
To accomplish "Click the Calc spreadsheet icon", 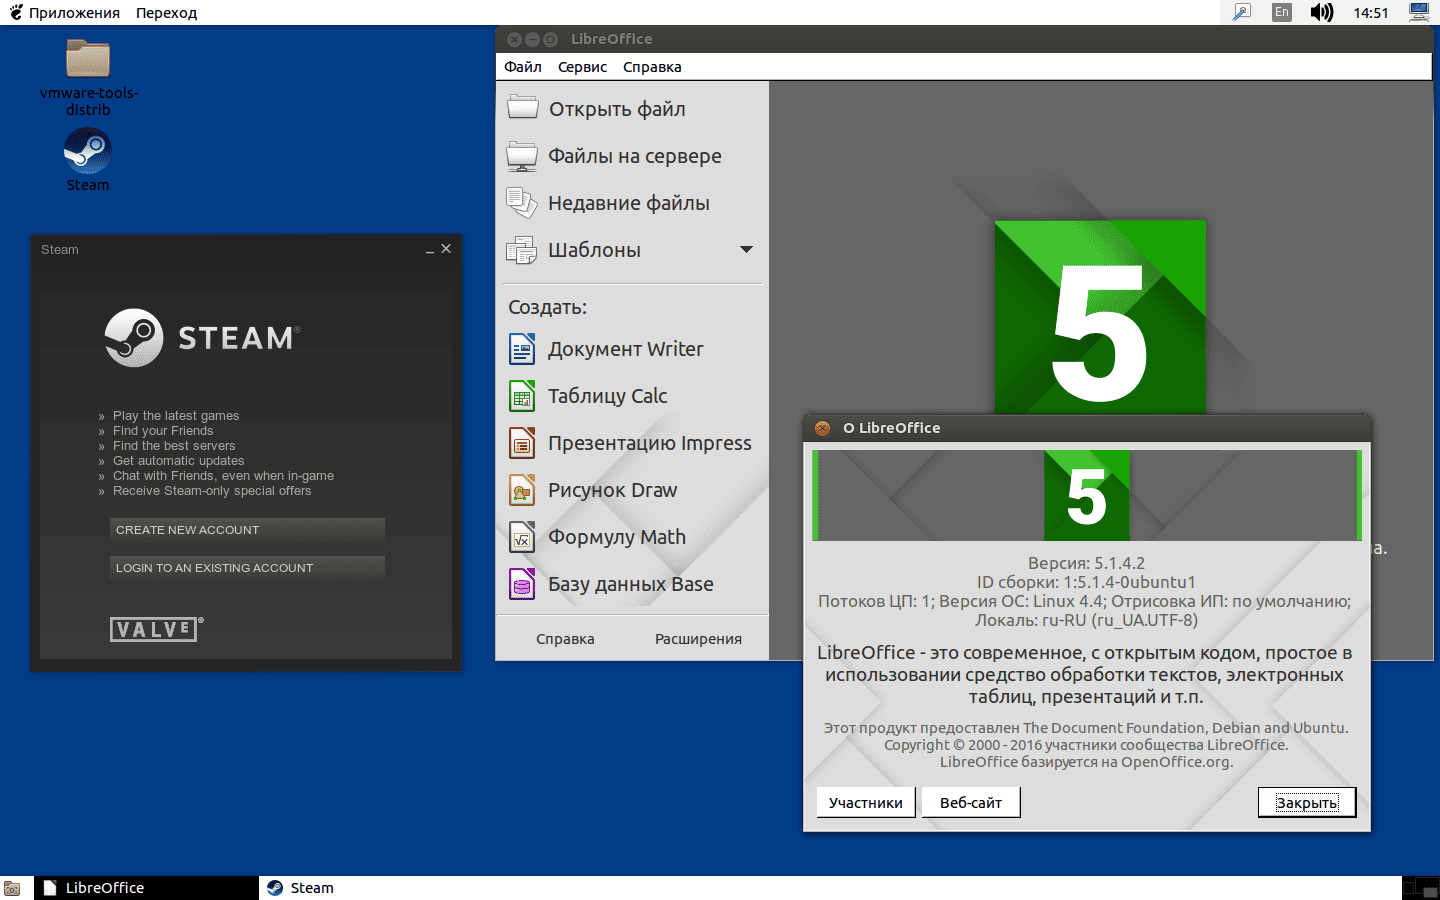I will tap(522, 396).
